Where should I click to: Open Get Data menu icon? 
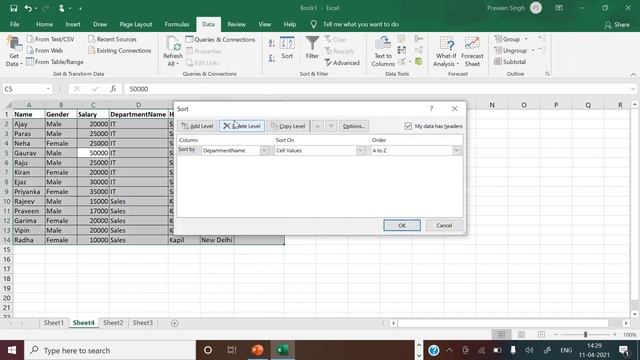13,51
